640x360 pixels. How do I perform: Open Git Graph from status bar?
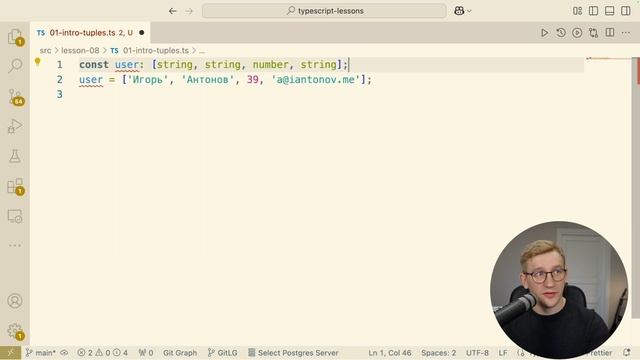[180, 353]
